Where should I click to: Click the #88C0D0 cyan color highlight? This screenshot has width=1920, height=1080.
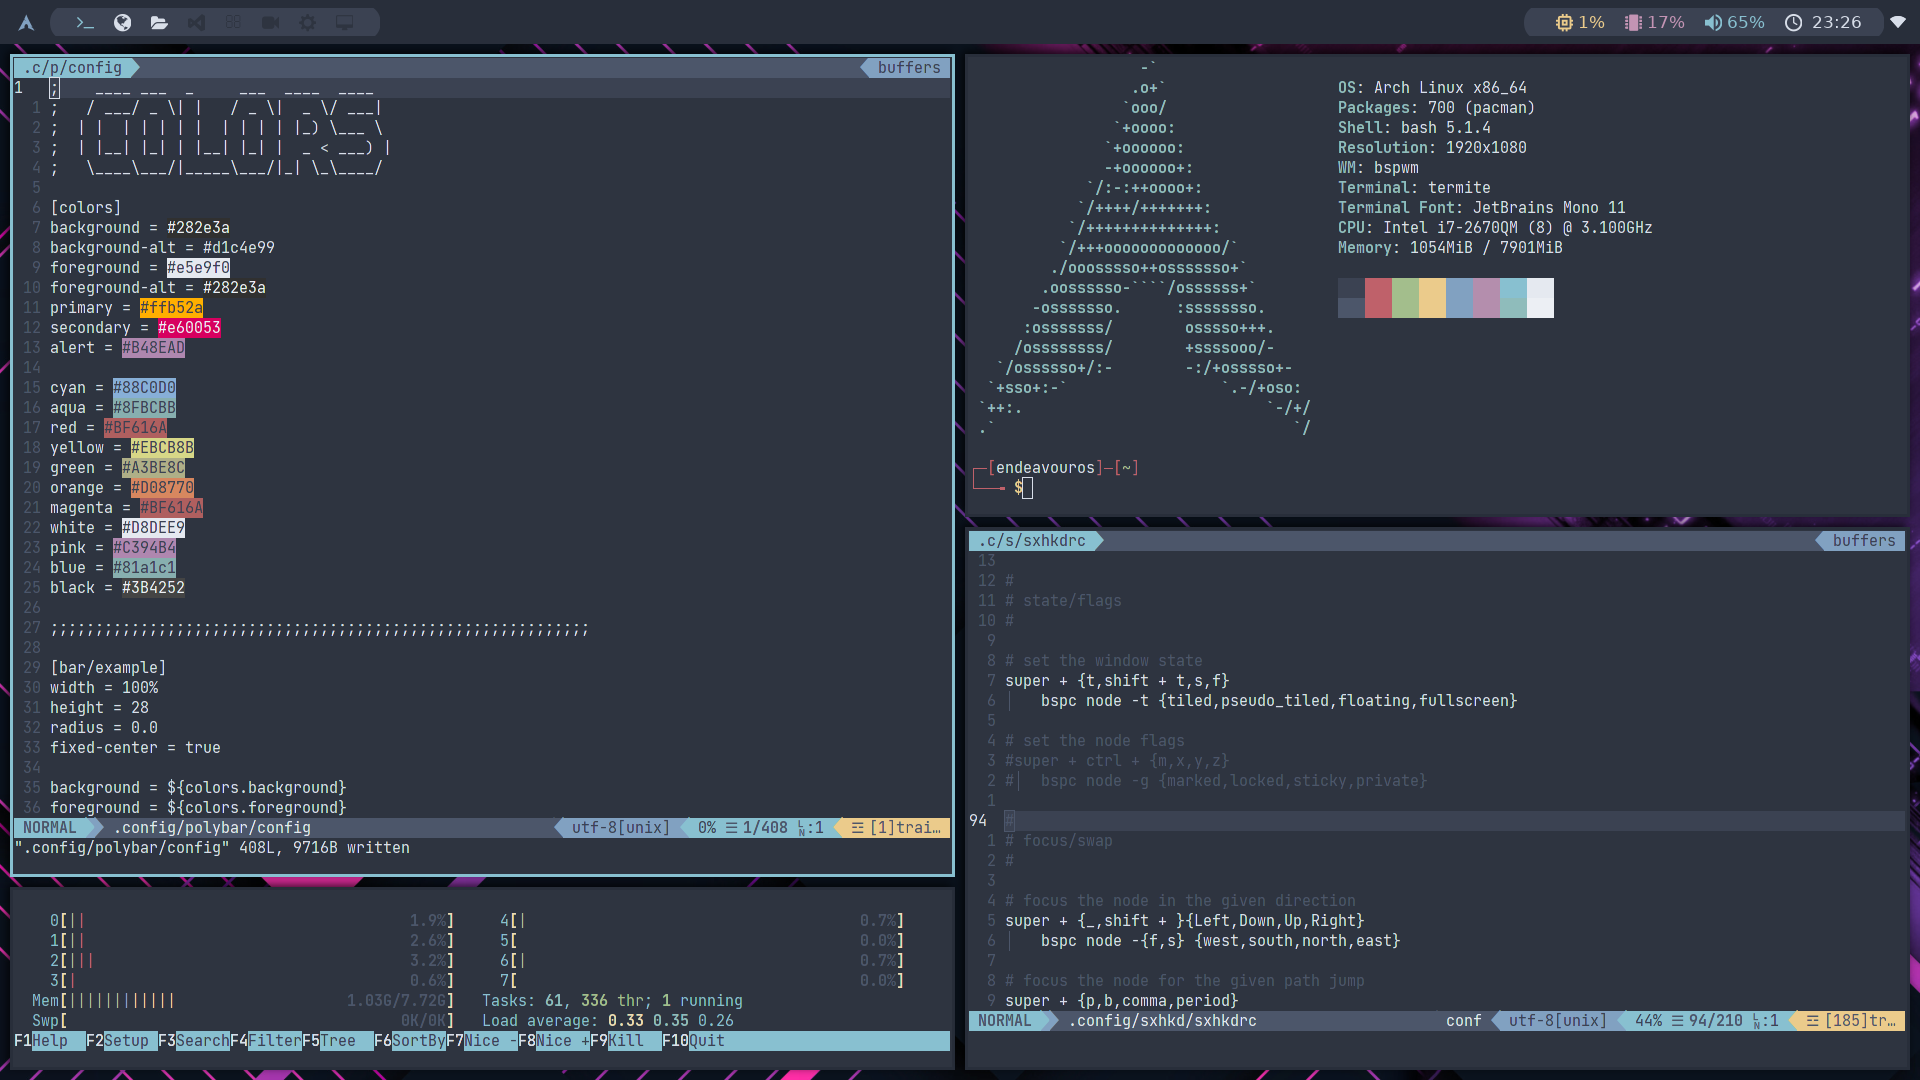point(144,387)
